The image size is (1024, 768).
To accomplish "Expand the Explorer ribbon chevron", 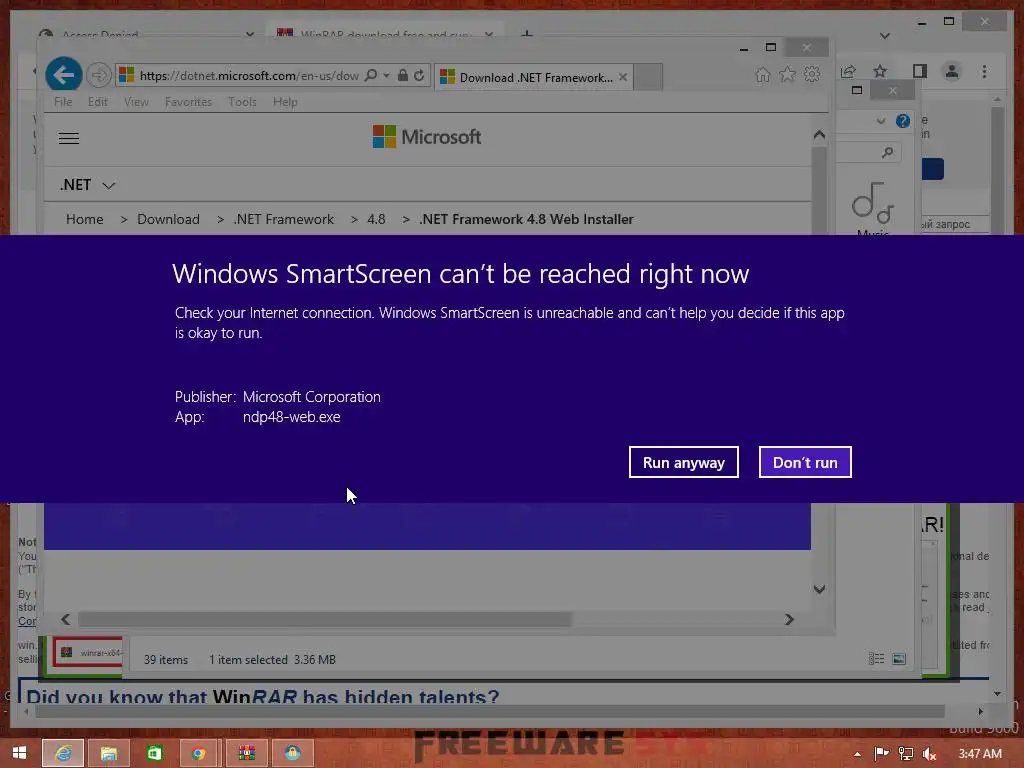I will [x=881, y=121].
